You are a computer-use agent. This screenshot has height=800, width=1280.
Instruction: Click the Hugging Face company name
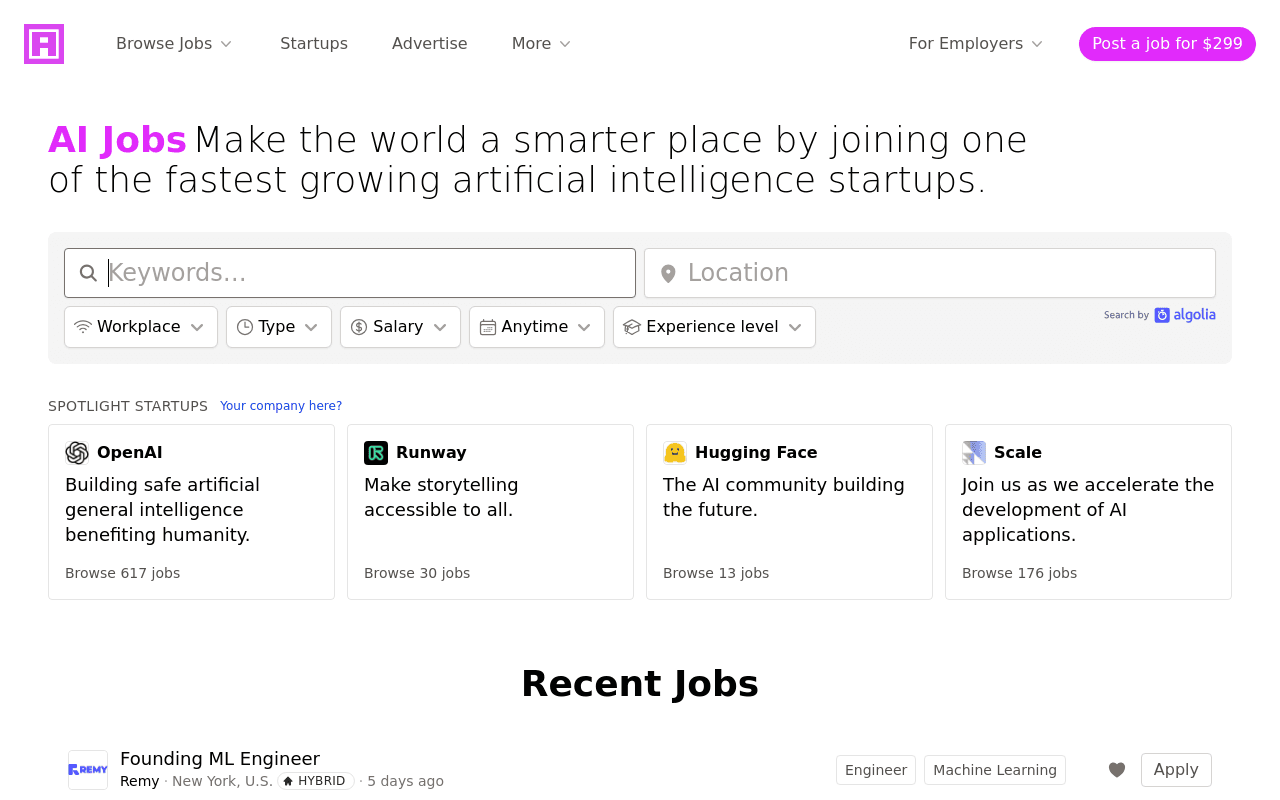756,453
